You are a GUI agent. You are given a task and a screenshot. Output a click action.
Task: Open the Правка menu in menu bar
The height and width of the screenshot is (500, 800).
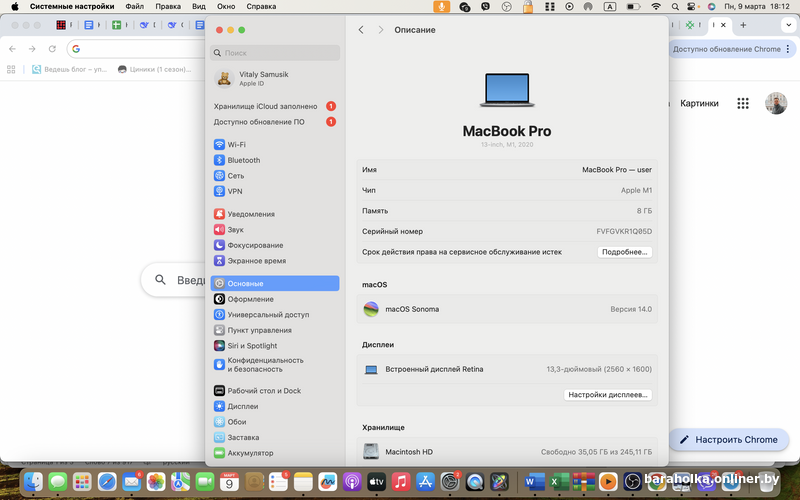[x=168, y=6]
